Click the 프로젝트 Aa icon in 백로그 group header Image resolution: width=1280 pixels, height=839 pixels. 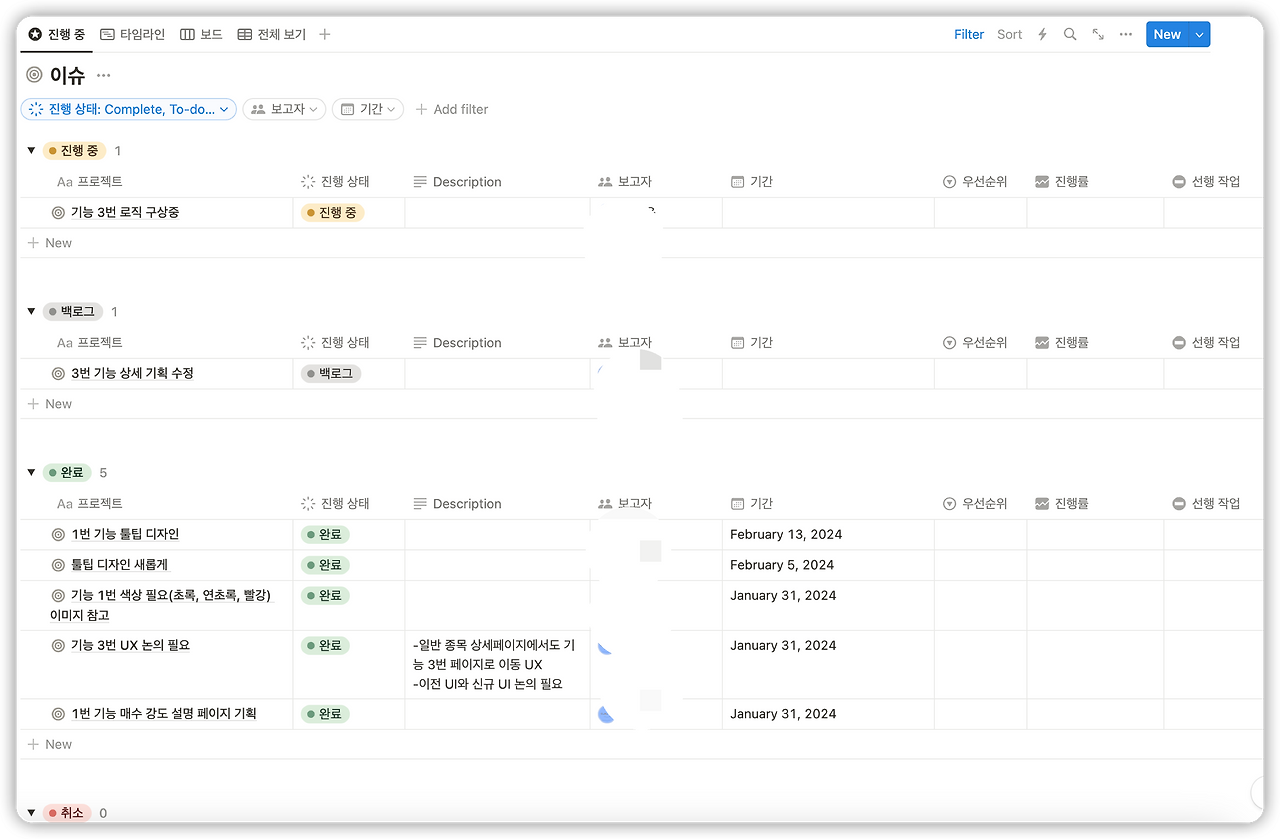65,343
